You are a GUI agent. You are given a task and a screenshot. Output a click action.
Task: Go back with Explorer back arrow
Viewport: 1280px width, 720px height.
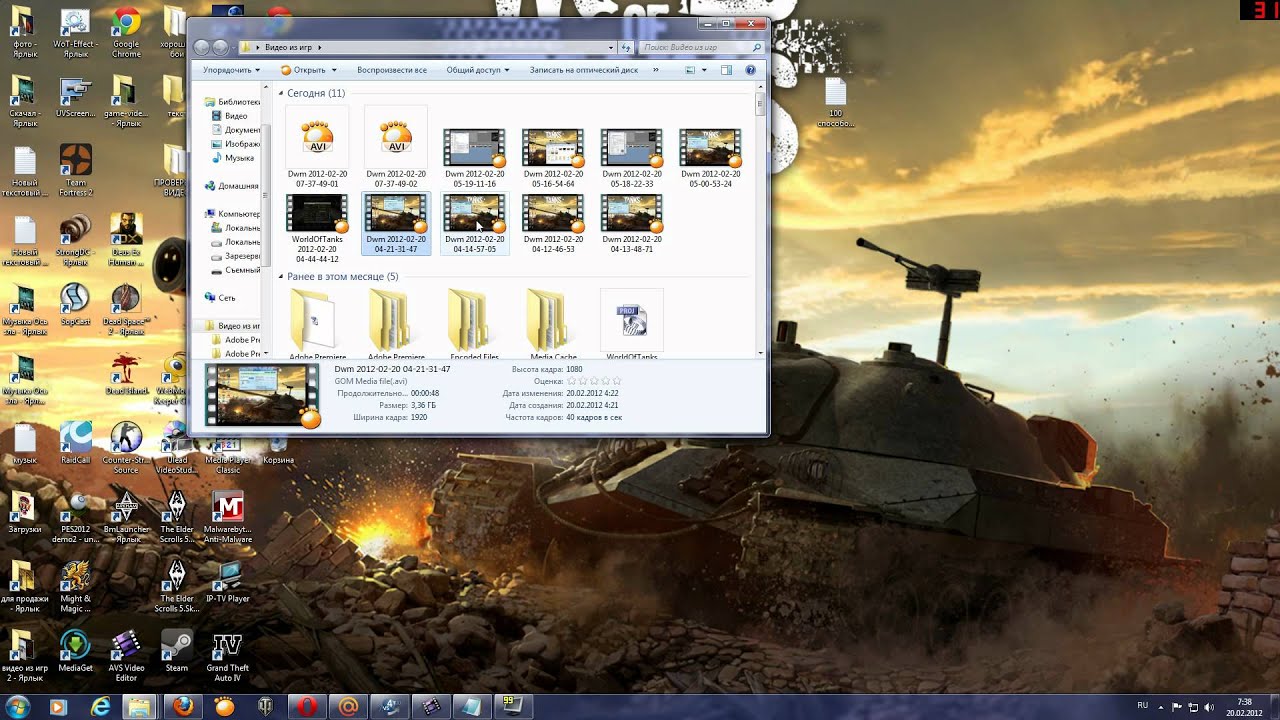point(202,47)
